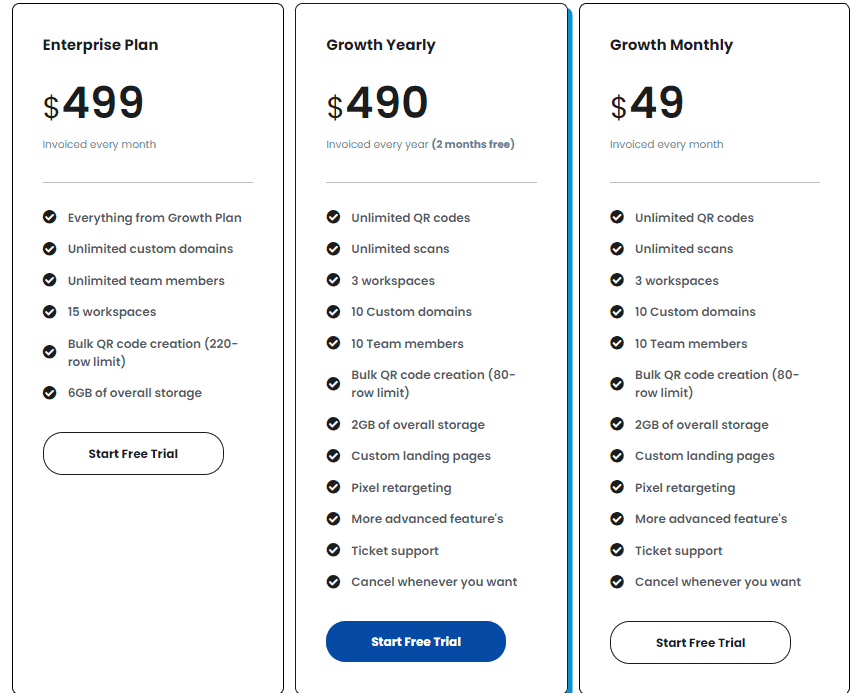Select the checkmark beside 6GB of overall storage

(x=49, y=392)
